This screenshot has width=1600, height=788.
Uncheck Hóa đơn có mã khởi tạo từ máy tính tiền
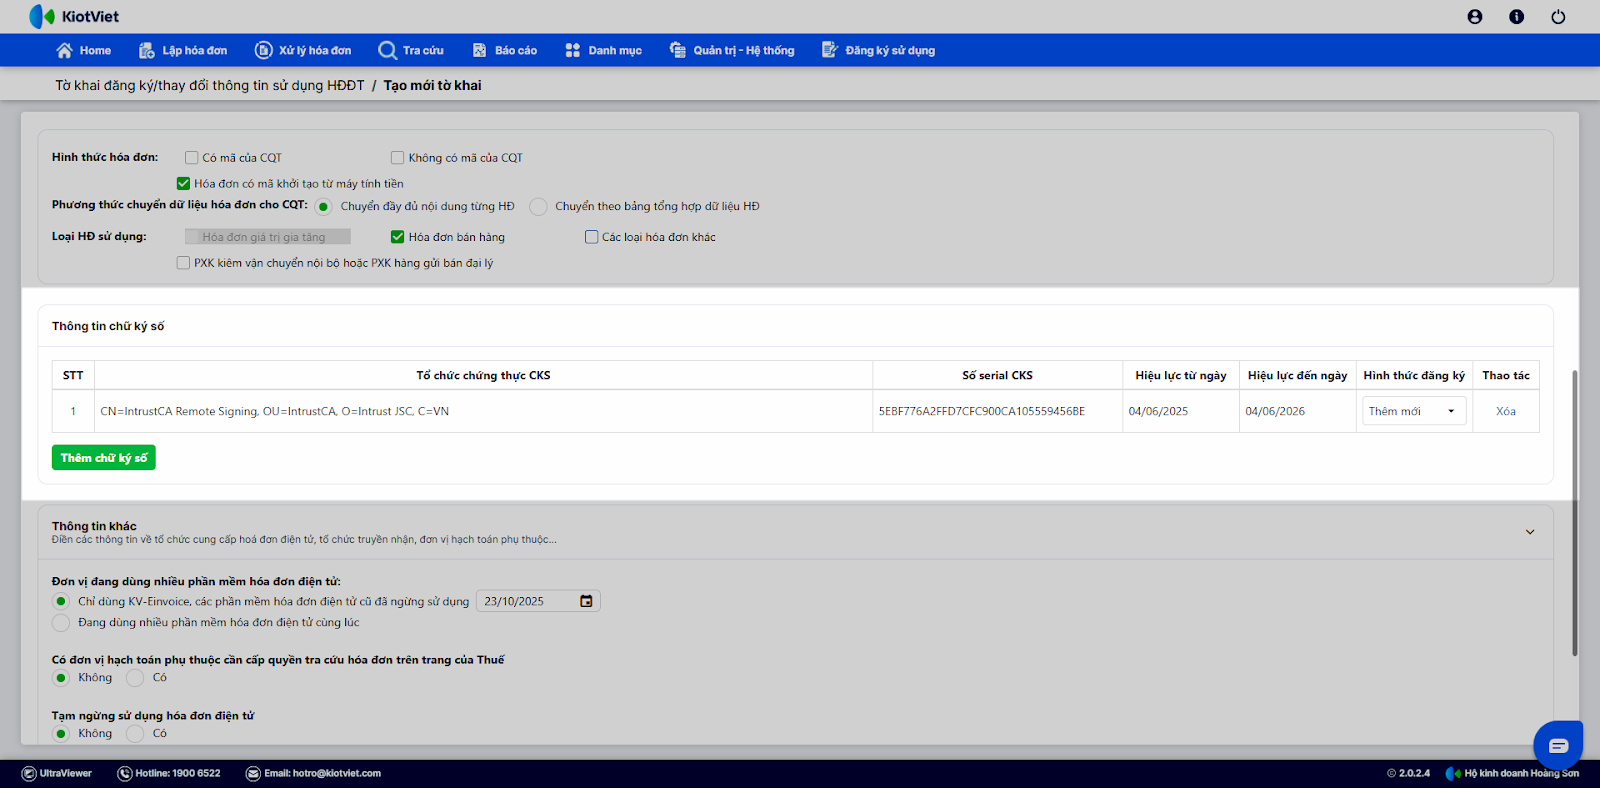183,183
